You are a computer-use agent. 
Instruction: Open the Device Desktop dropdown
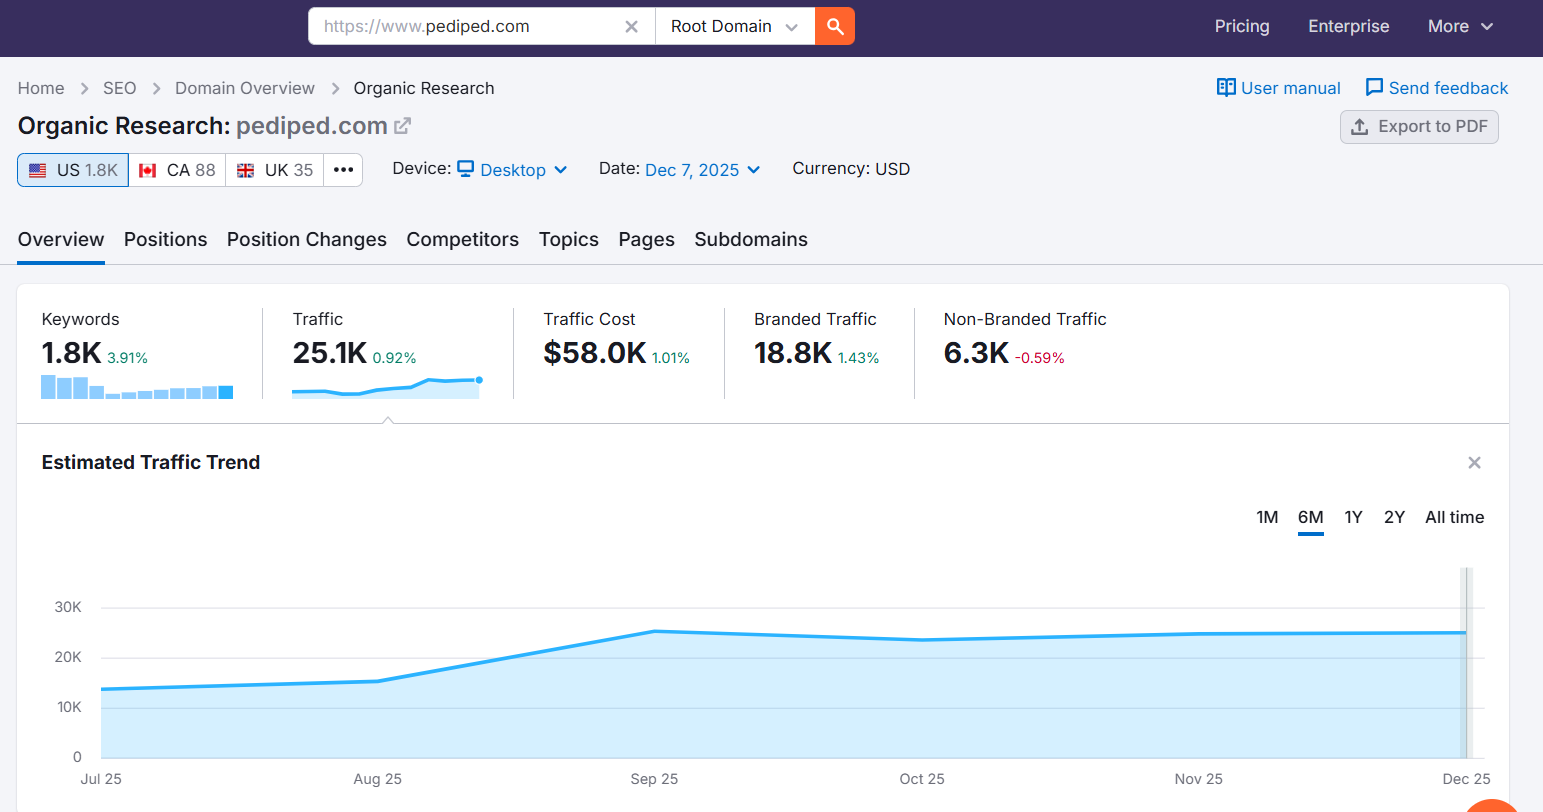512,170
